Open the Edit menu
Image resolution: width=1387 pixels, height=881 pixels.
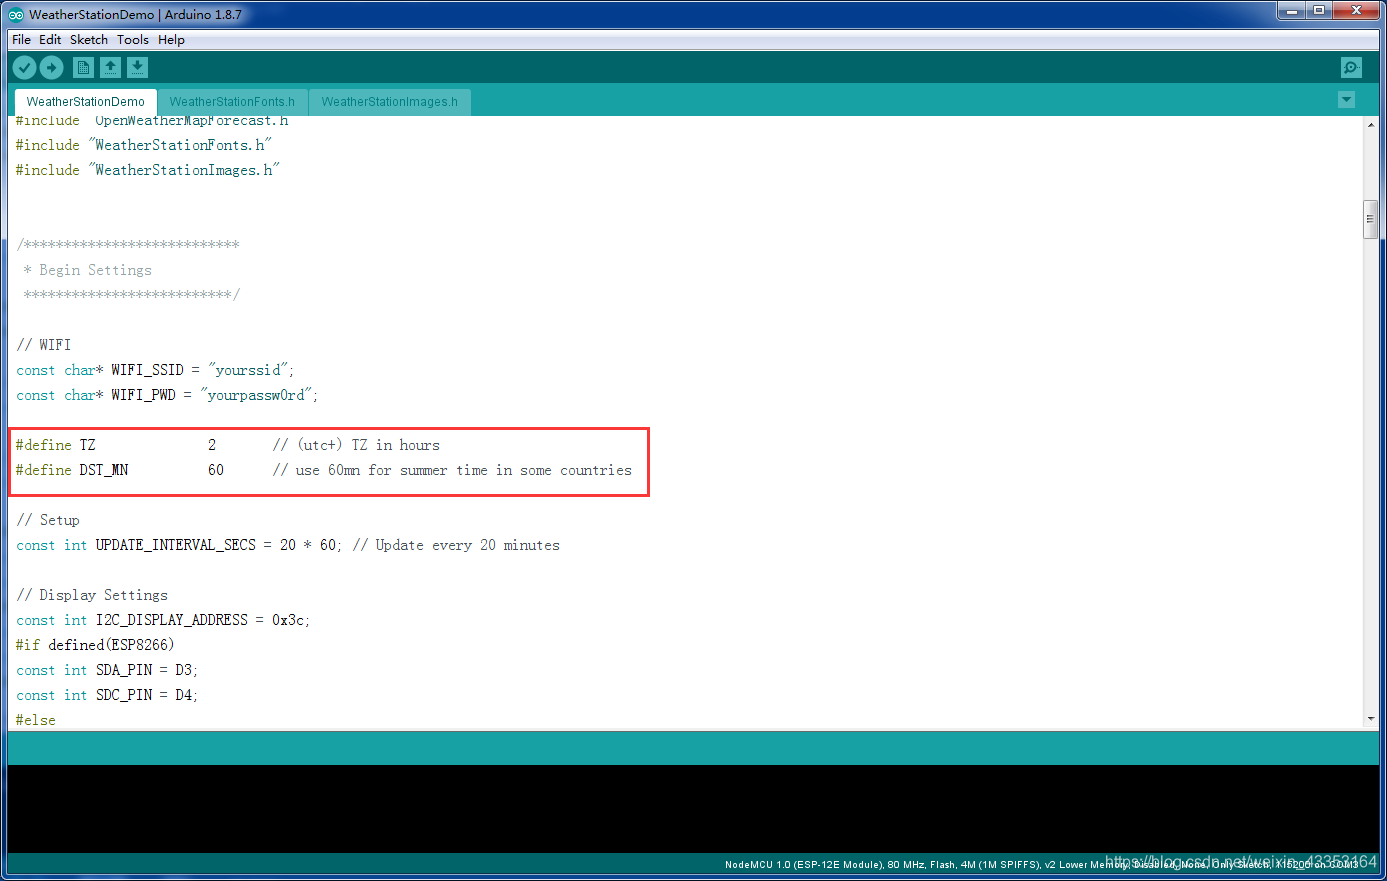(x=50, y=40)
